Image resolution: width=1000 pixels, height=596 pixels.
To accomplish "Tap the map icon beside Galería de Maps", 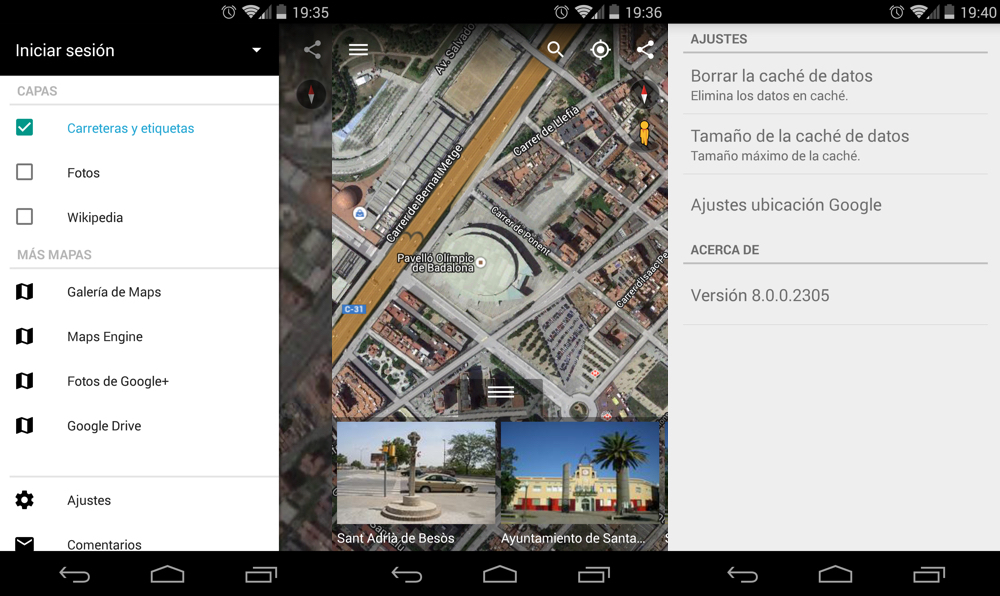I will (x=25, y=292).
